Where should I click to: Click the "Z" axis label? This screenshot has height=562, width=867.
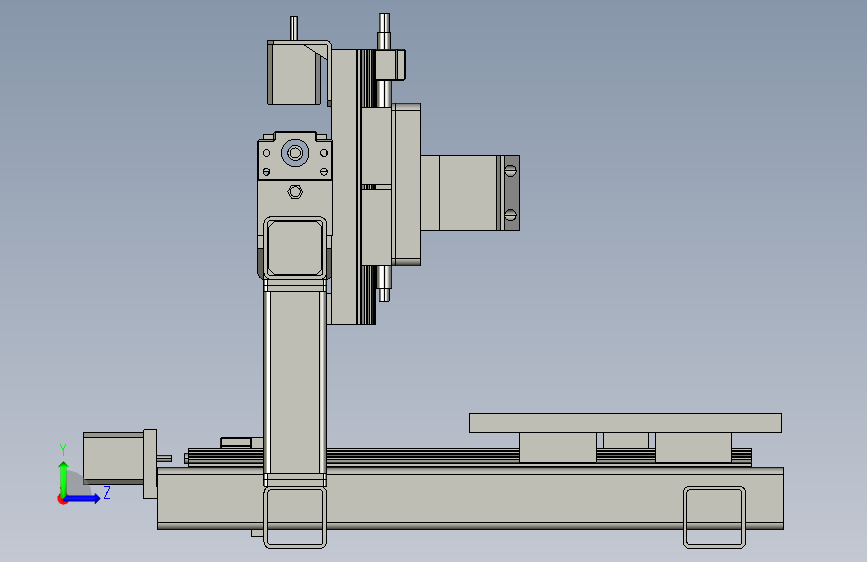click(x=107, y=492)
